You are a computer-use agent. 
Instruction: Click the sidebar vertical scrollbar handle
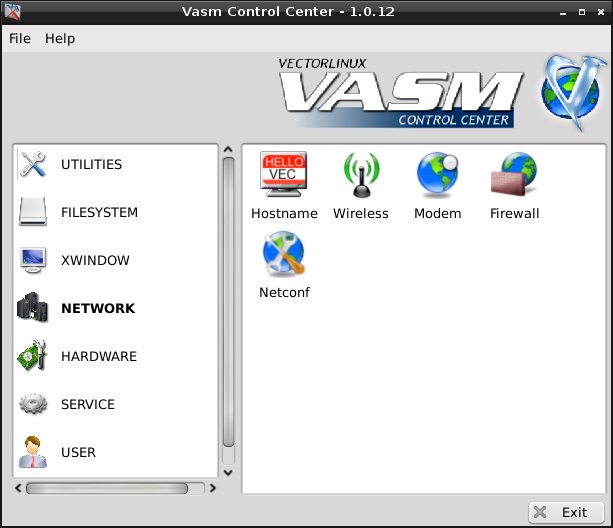pos(228,300)
